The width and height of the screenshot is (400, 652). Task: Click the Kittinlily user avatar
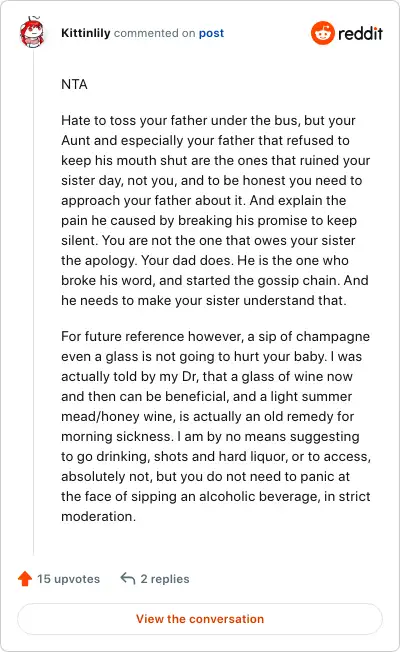[32, 32]
